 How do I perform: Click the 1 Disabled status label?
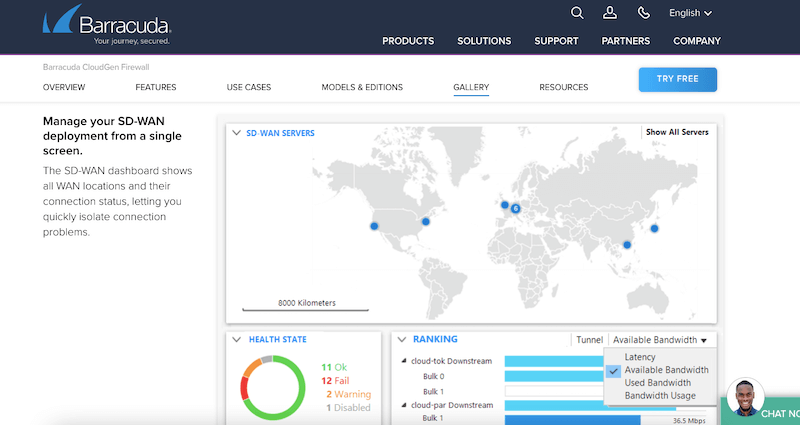pos(348,408)
